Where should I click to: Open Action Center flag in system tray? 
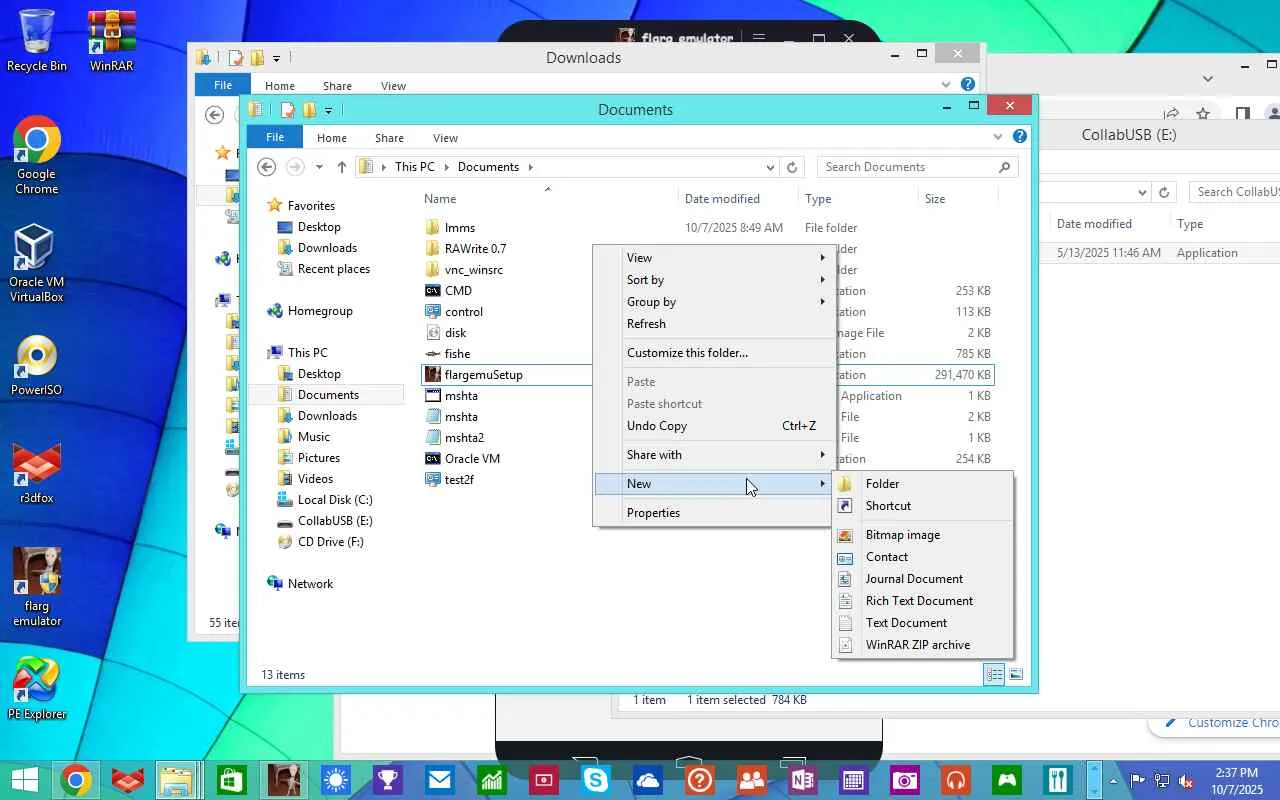click(x=1137, y=781)
